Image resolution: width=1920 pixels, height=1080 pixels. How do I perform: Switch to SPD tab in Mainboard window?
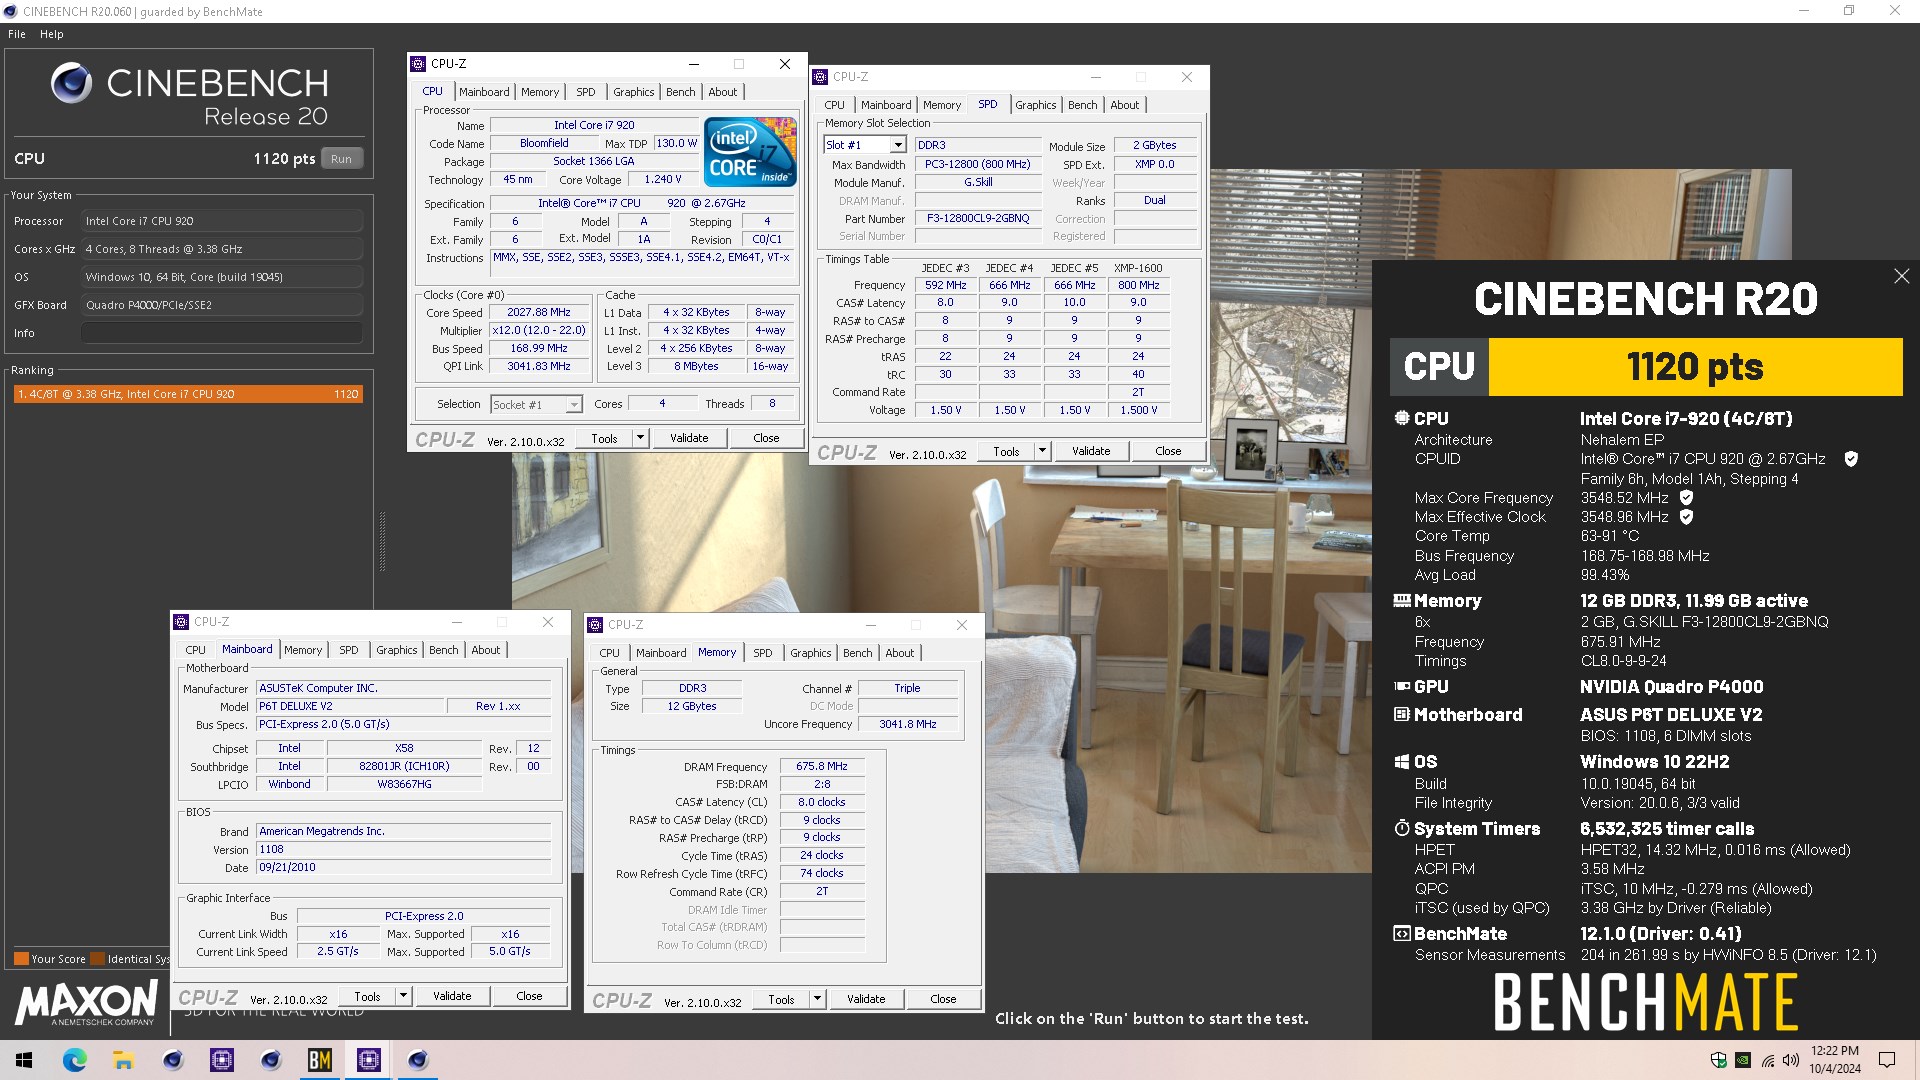(348, 650)
